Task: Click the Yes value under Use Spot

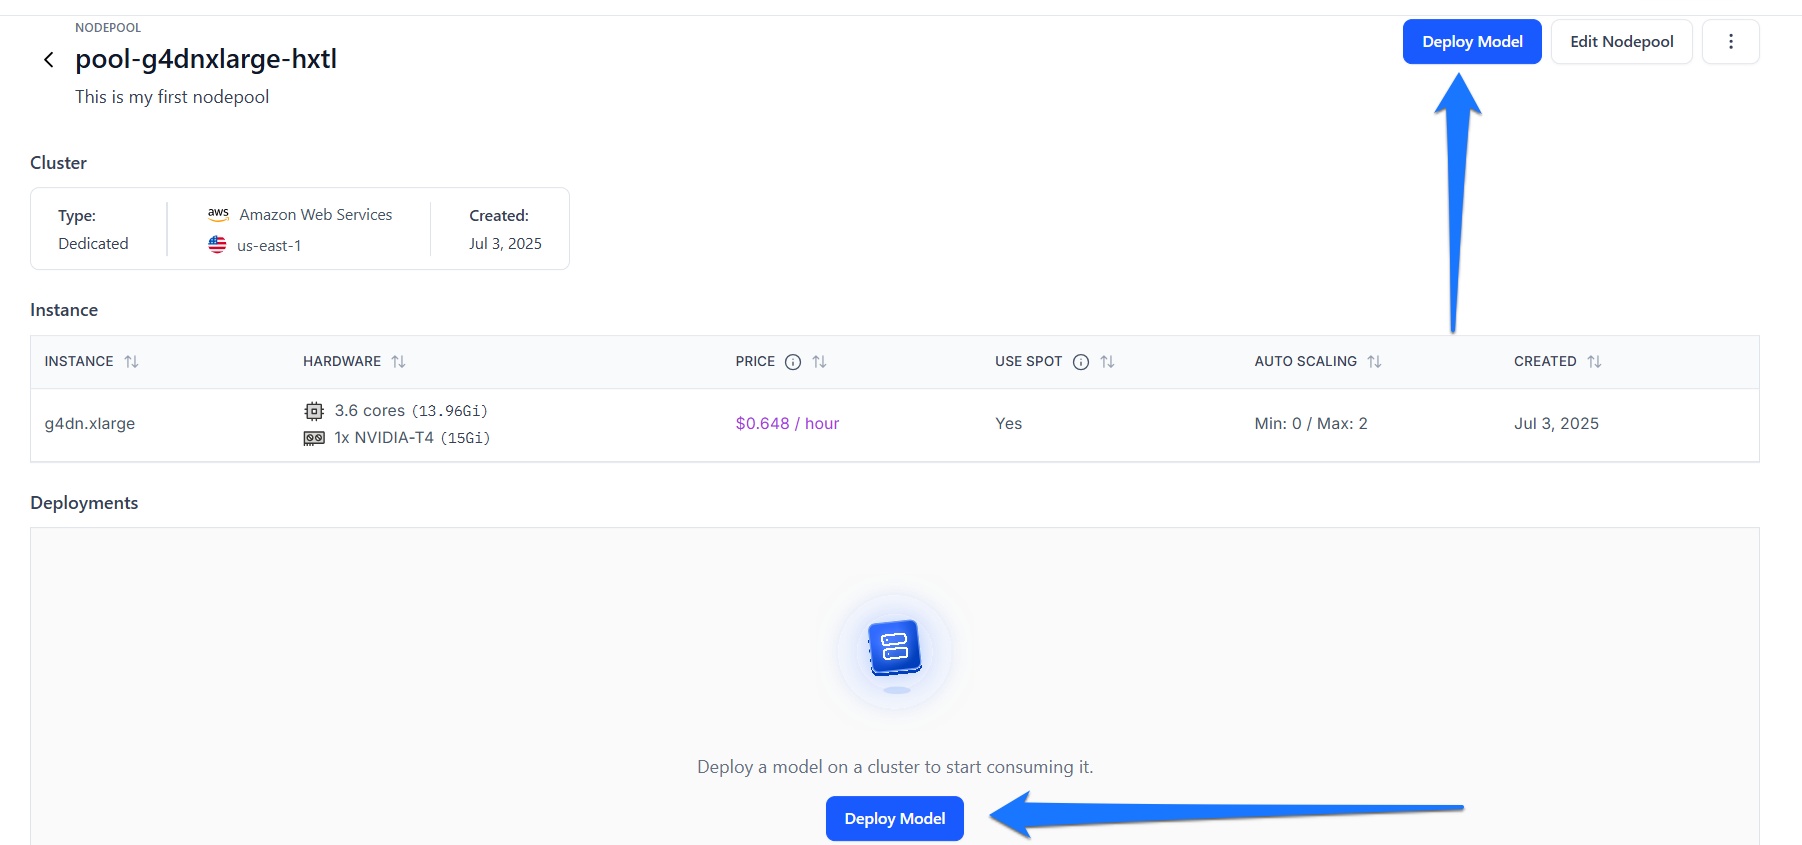Action: click(x=1008, y=424)
